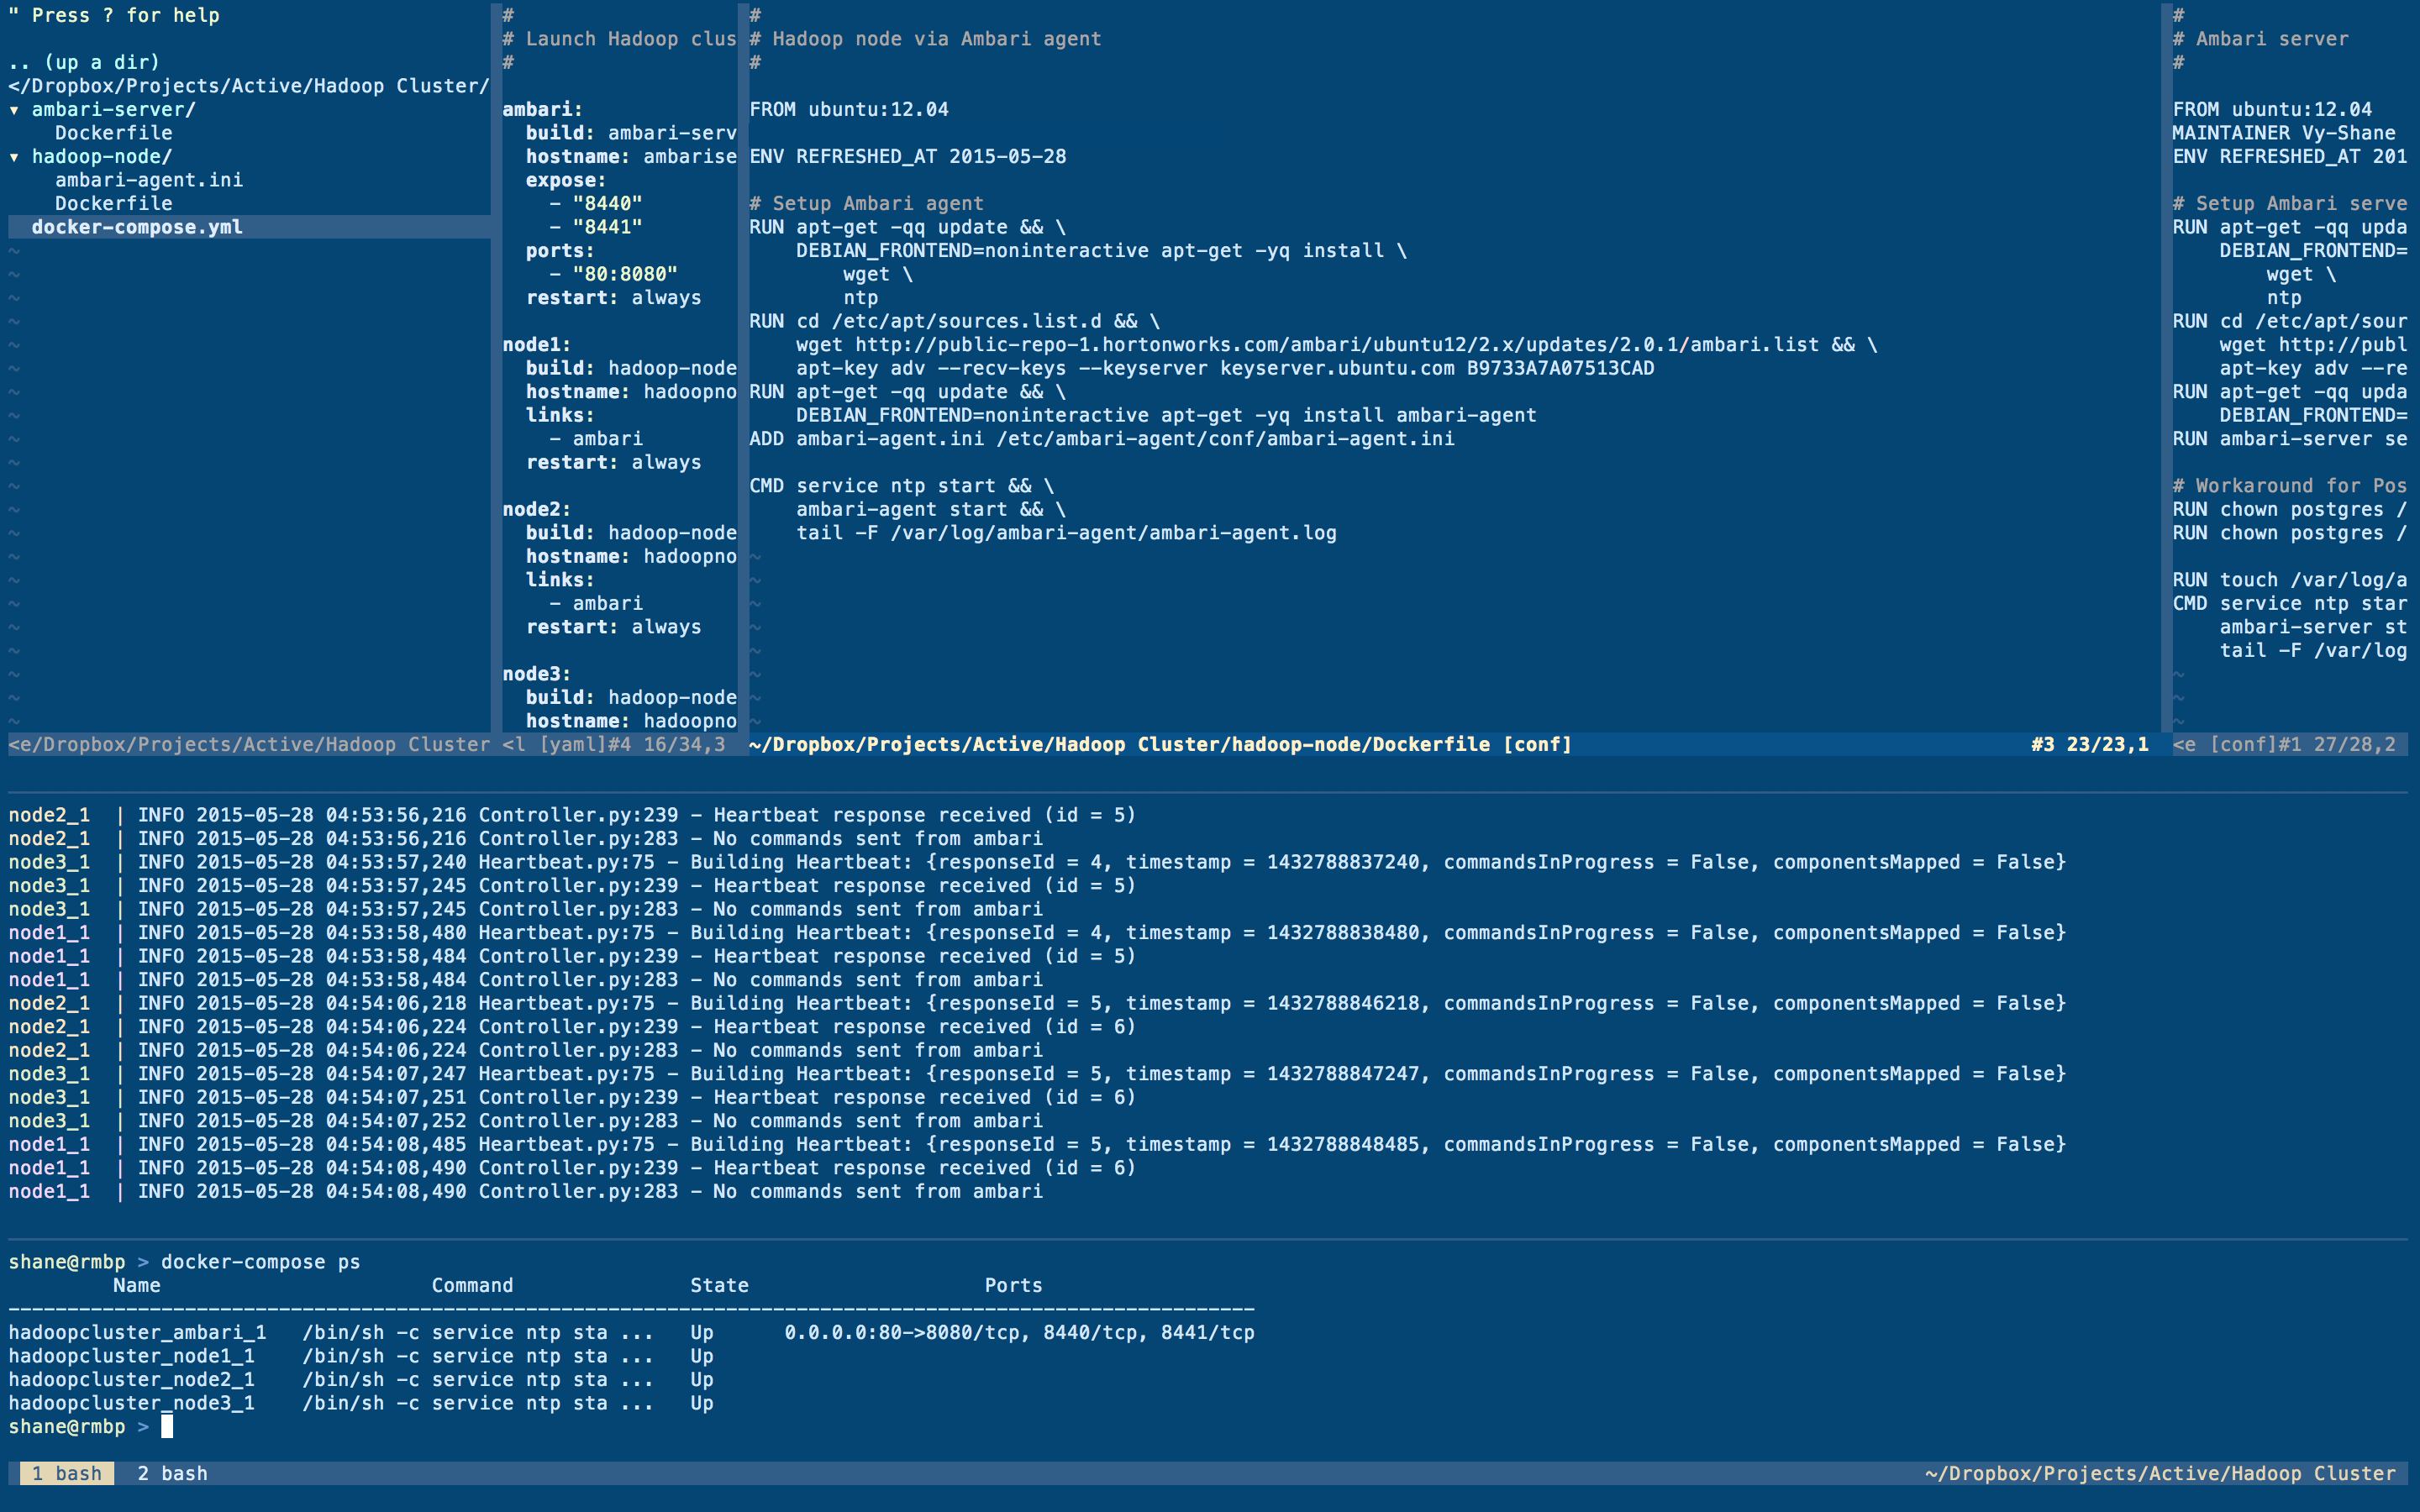Click the 'Press ? for help' line
This screenshot has height=1512, width=2420.
pyautogui.click(x=113, y=15)
